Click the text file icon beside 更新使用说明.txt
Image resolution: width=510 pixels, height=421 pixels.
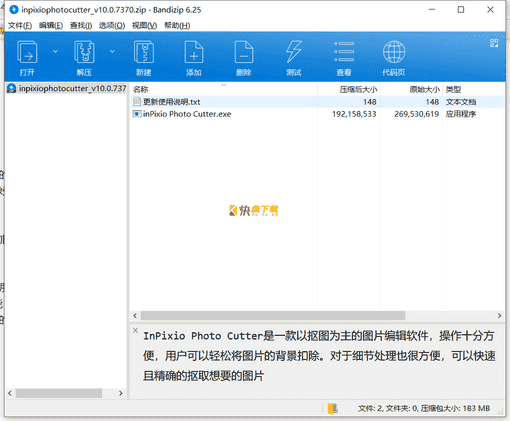click(x=137, y=102)
